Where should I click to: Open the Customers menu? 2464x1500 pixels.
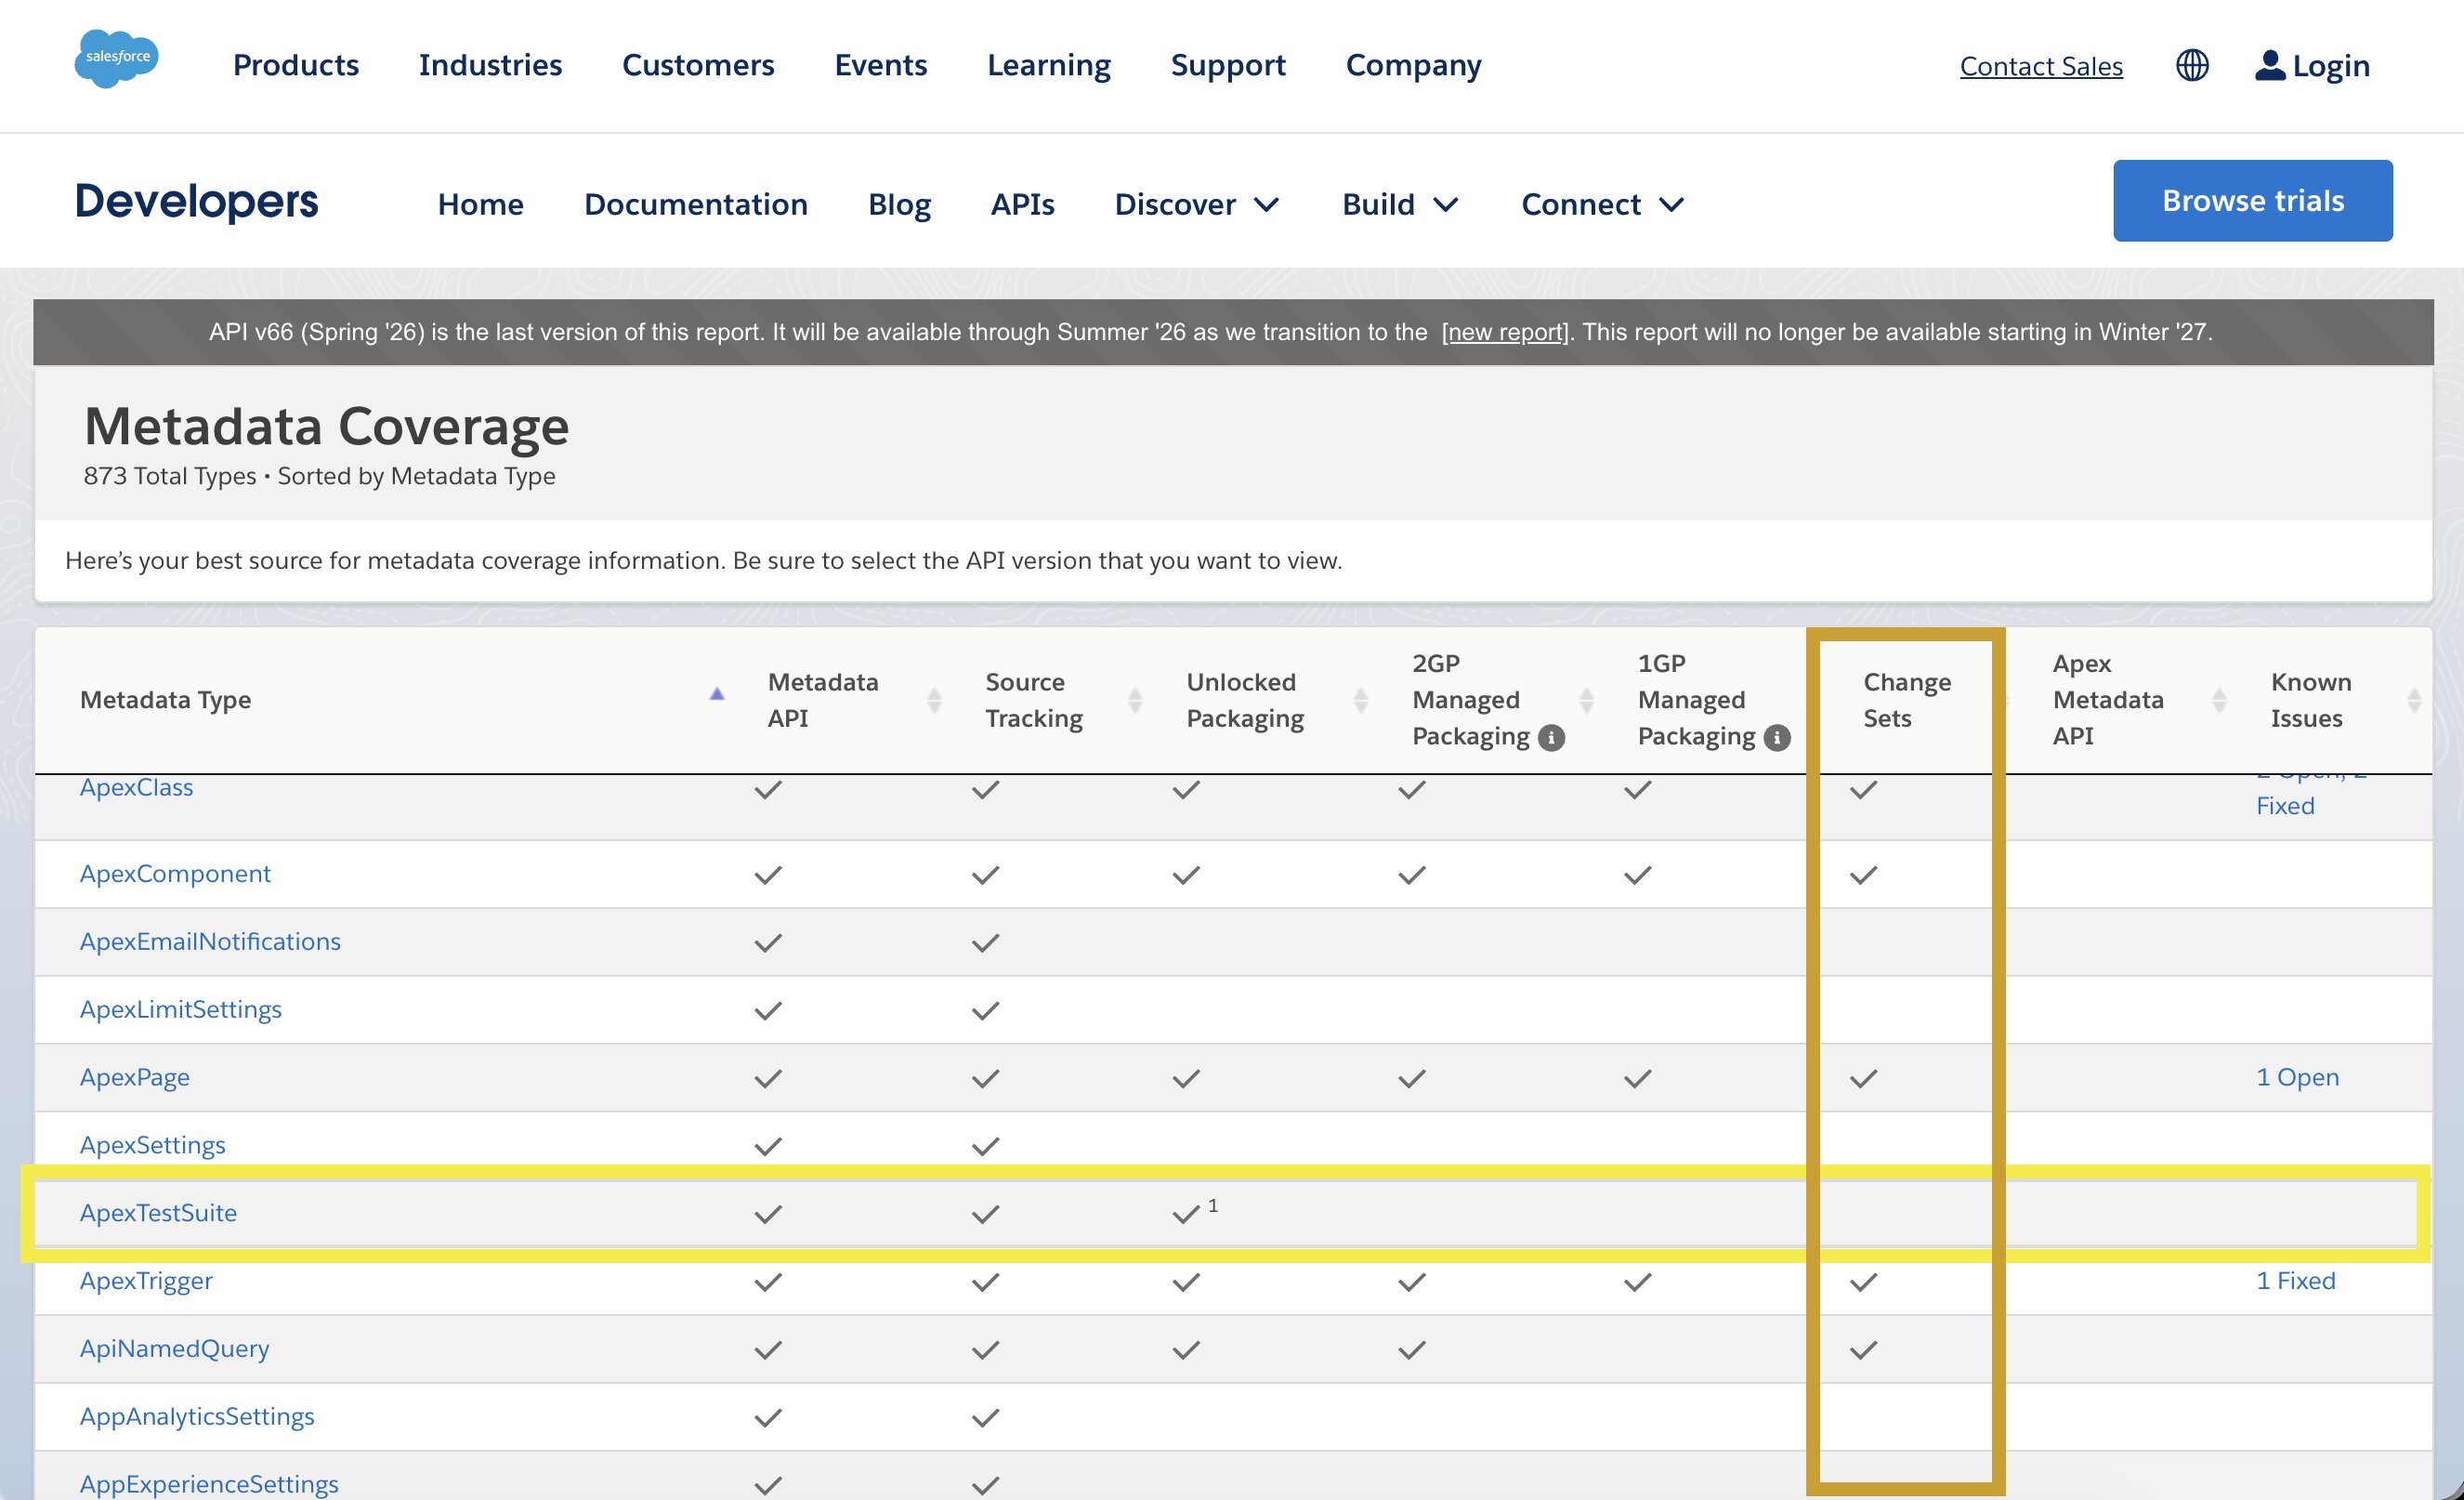698,65
